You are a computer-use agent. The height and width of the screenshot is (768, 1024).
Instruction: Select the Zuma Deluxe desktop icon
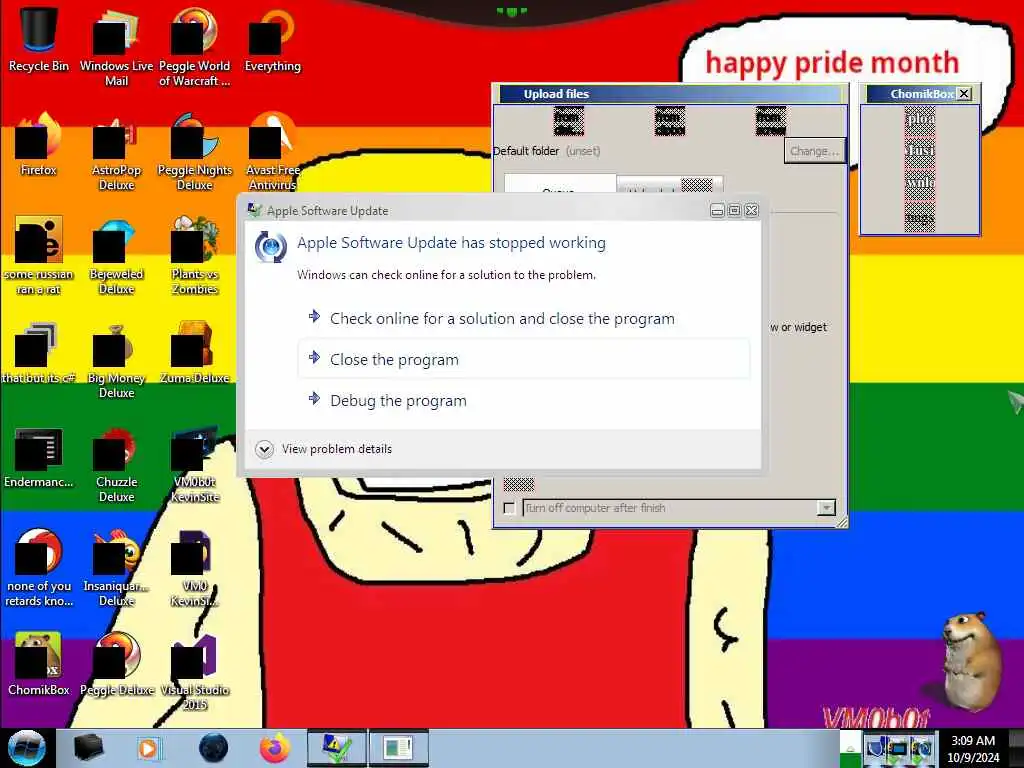[195, 352]
